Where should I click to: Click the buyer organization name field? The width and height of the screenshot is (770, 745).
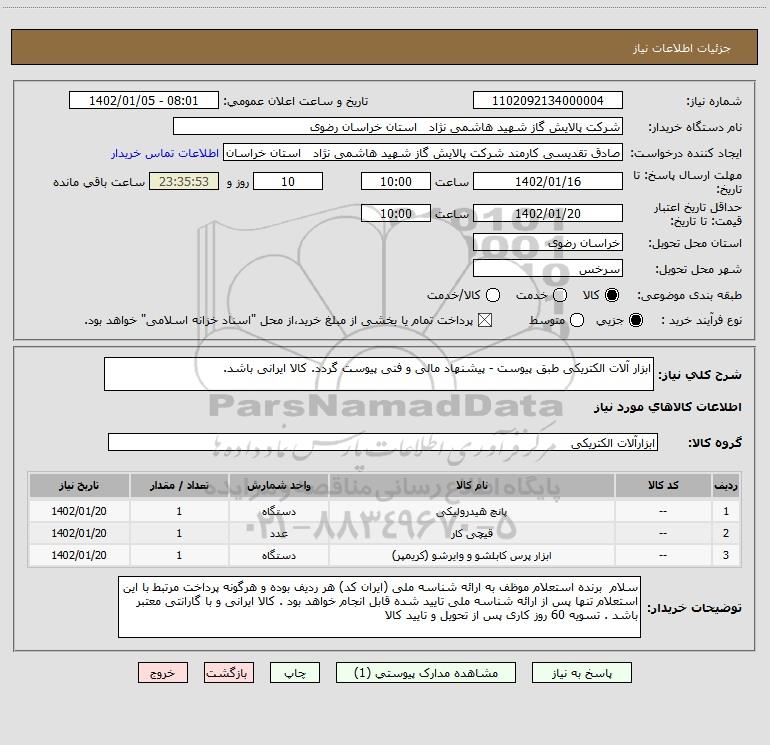[x=398, y=127]
